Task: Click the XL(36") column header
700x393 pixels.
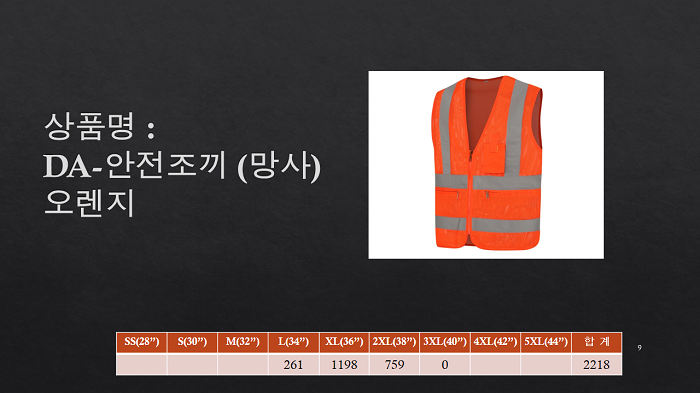Action: 344,343
